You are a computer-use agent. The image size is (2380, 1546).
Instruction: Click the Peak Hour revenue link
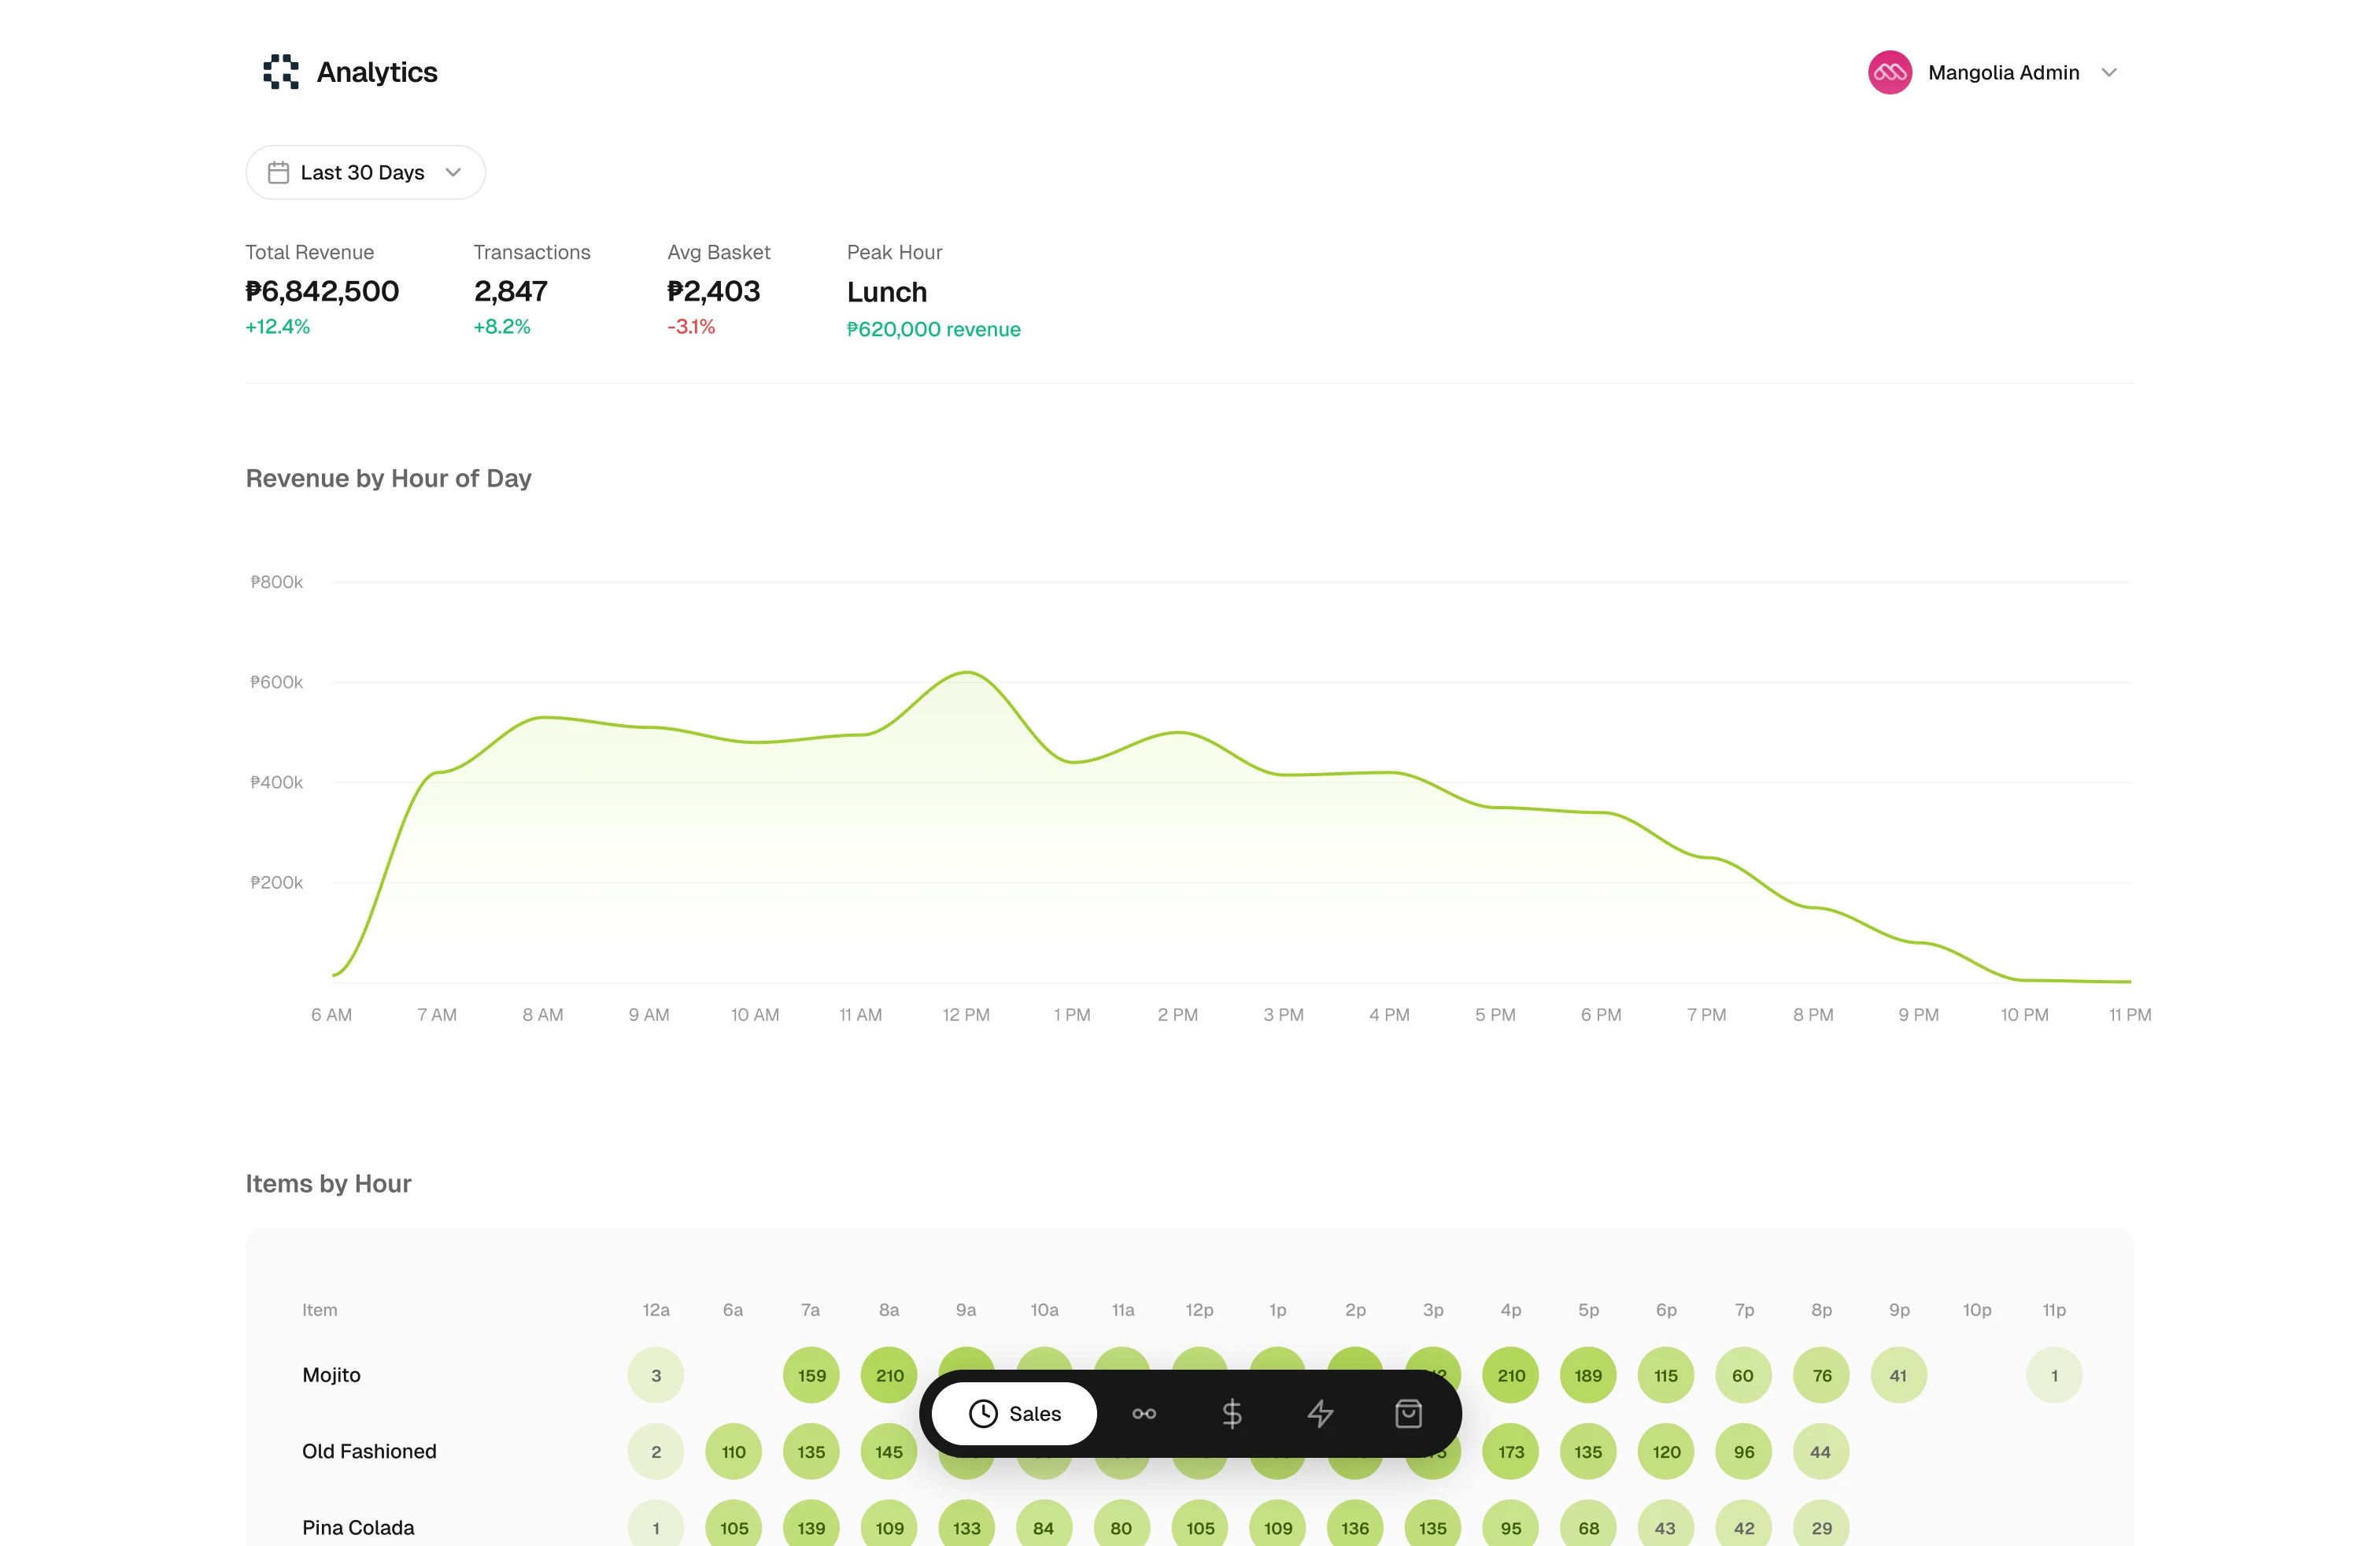click(x=933, y=328)
